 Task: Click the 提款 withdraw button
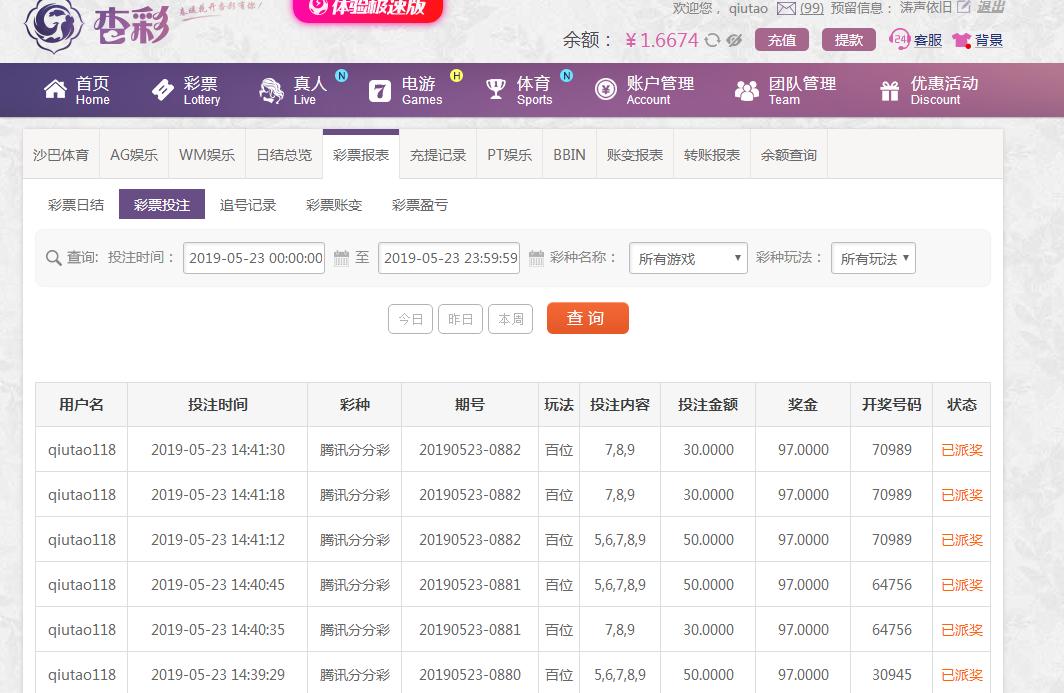click(848, 40)
